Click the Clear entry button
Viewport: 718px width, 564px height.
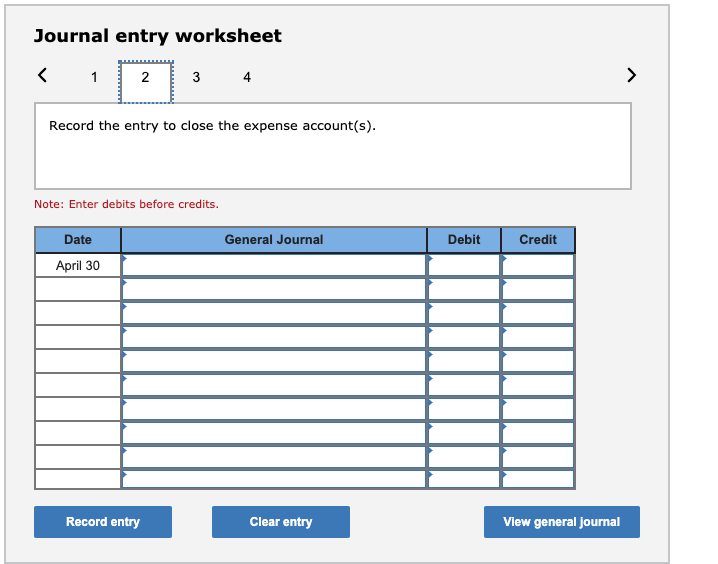(x=281, y=522)
